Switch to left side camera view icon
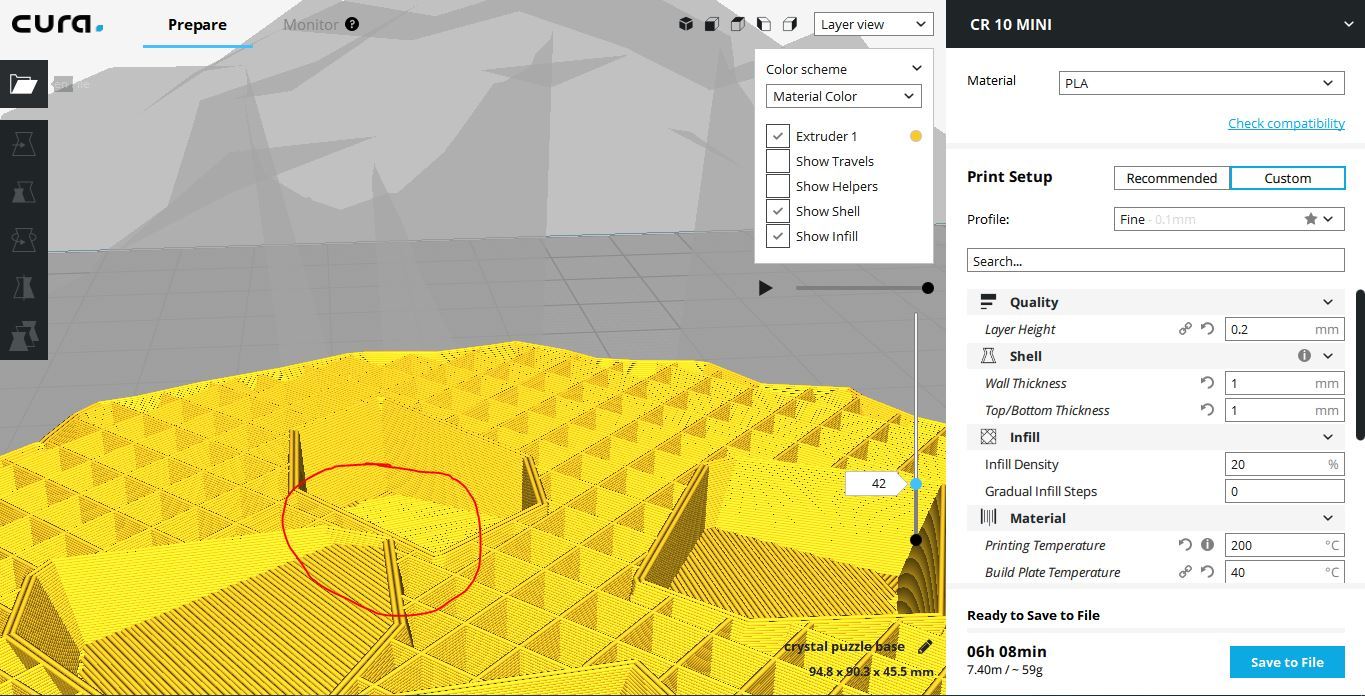 763,24
